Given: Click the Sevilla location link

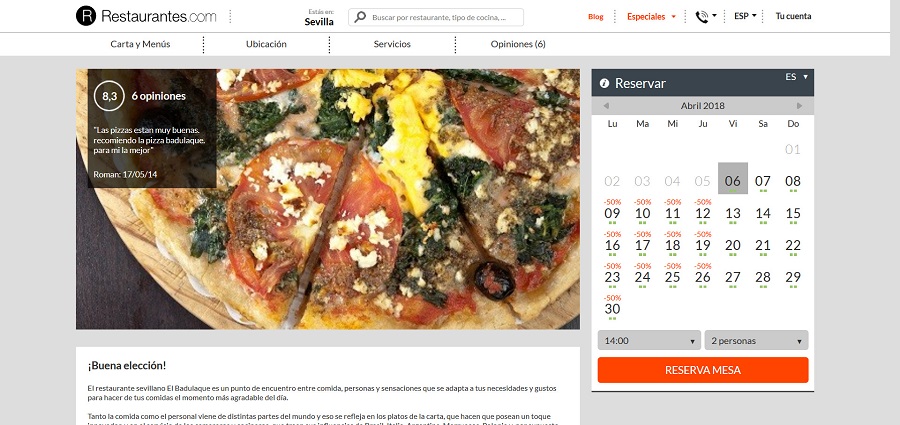Looking at the screenshot, I should [x=319, y=22].
